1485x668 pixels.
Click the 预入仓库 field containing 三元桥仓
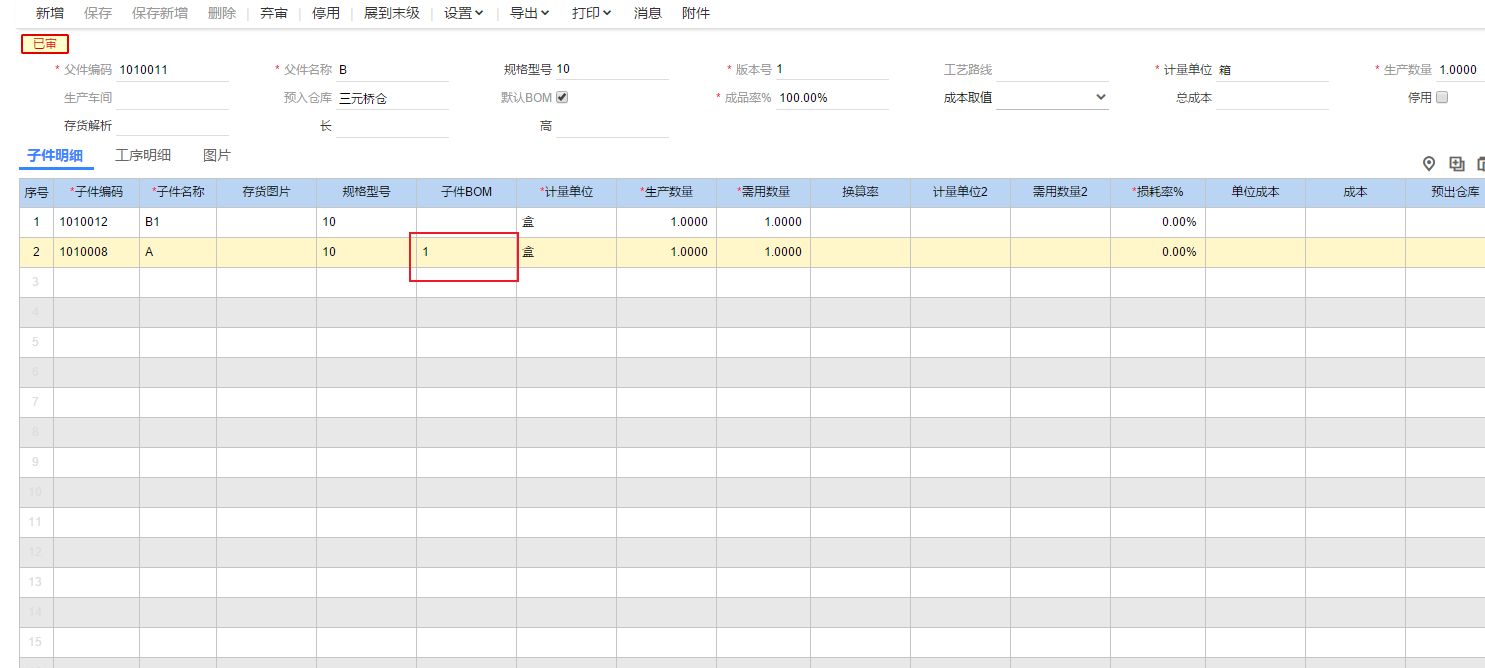[x=392, y=98]
